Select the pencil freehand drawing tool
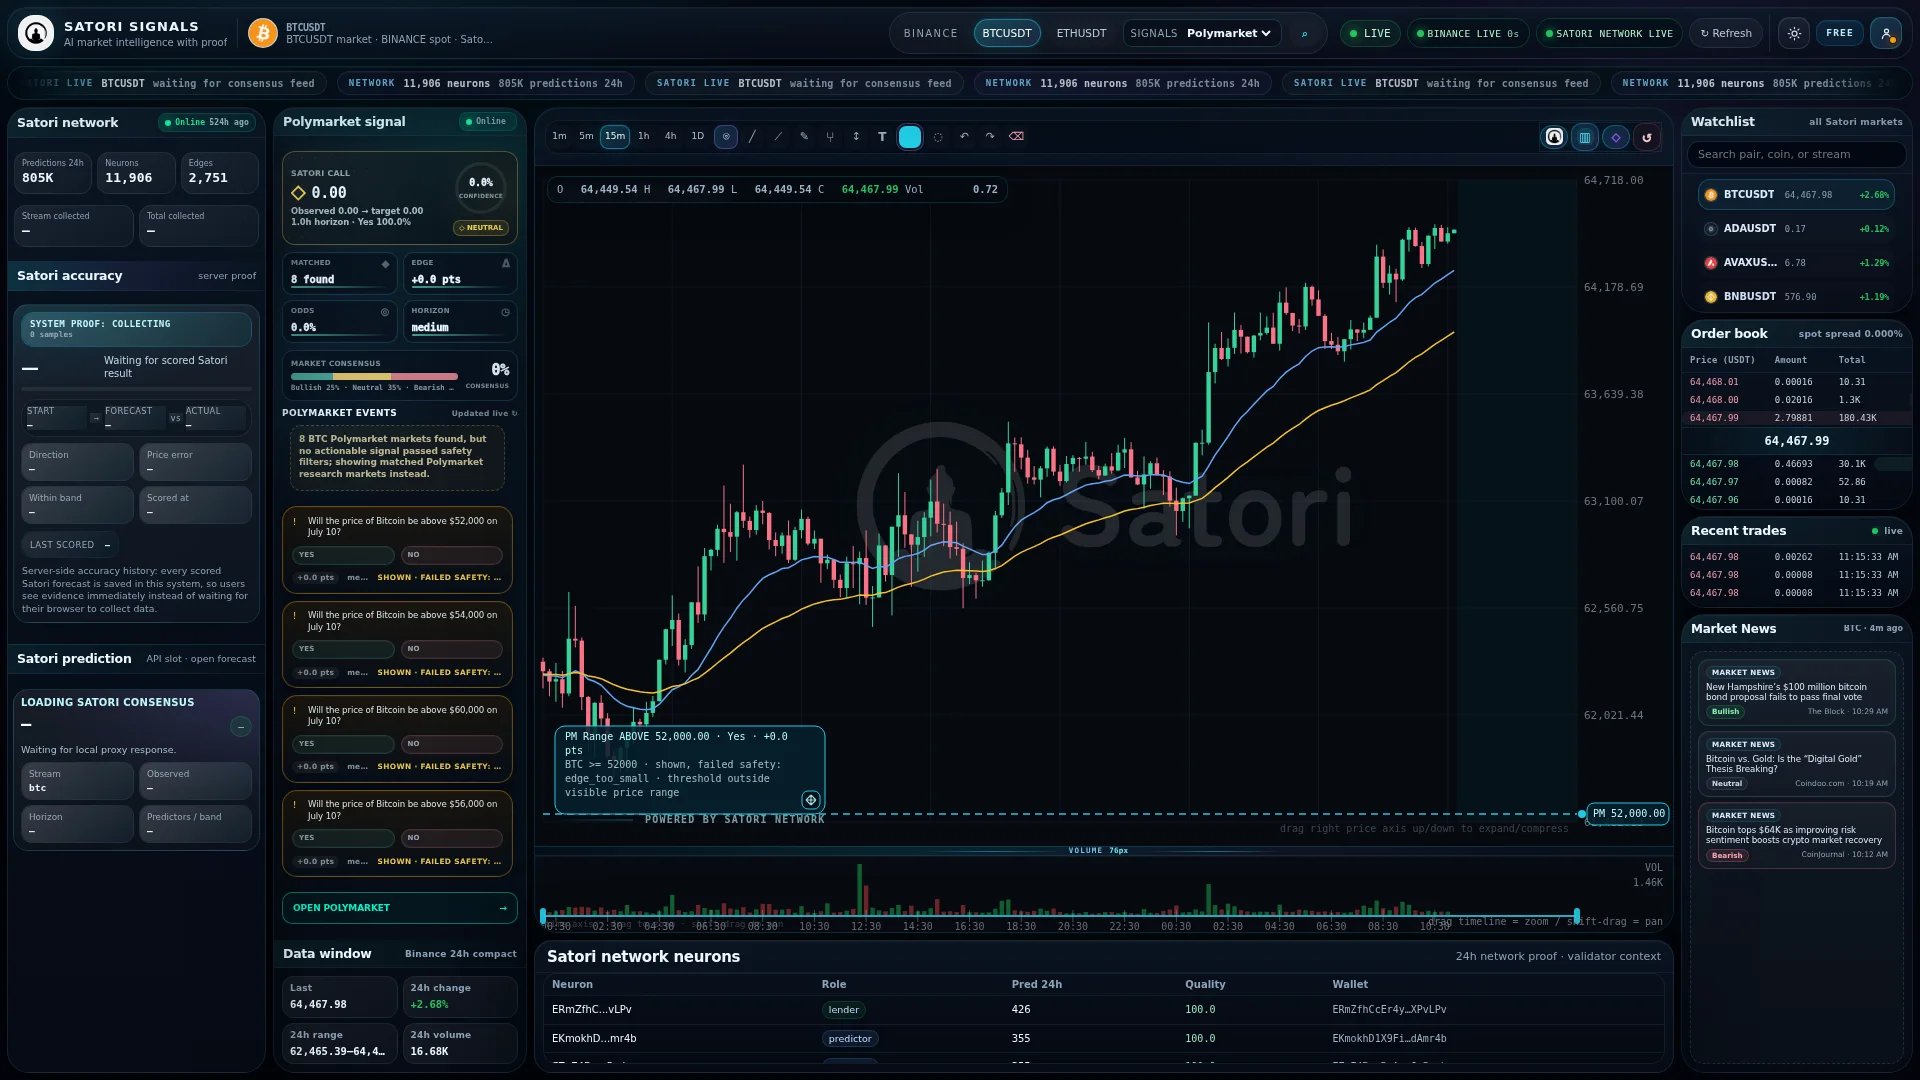 pos(804,137)
